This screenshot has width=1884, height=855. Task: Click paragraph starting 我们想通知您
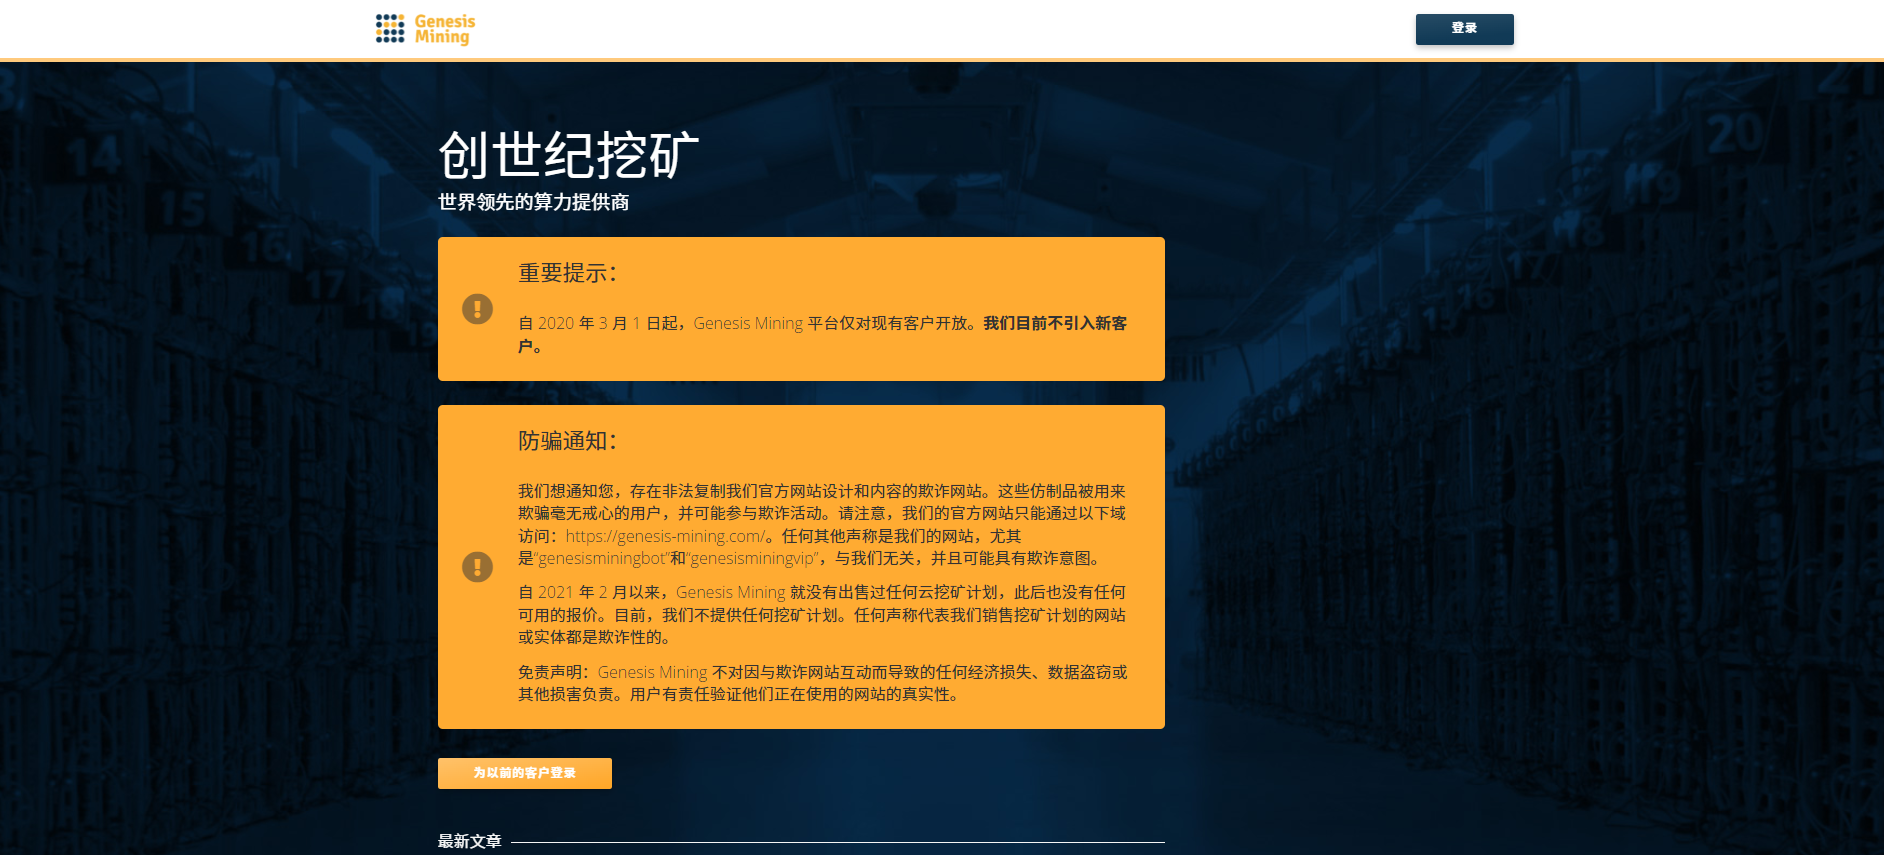click(x=822, y=524)
